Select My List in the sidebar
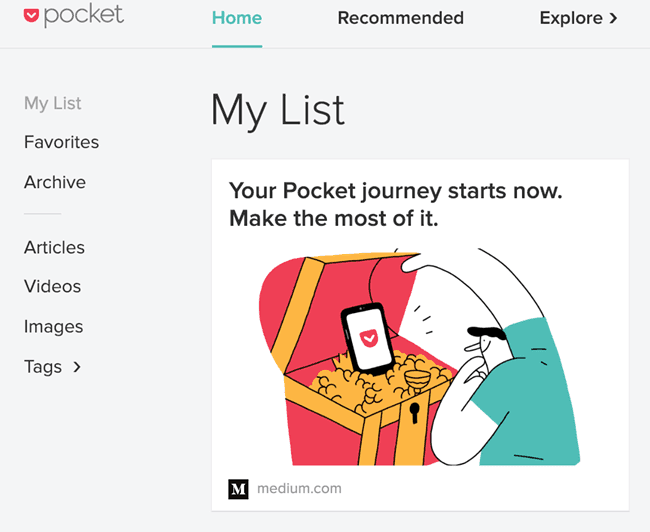 coord(53,103)
